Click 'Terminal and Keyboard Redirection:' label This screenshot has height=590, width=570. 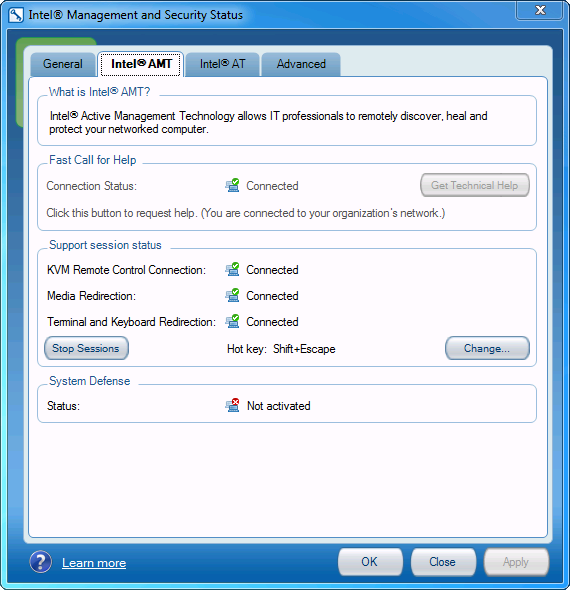tap(131, 322)
